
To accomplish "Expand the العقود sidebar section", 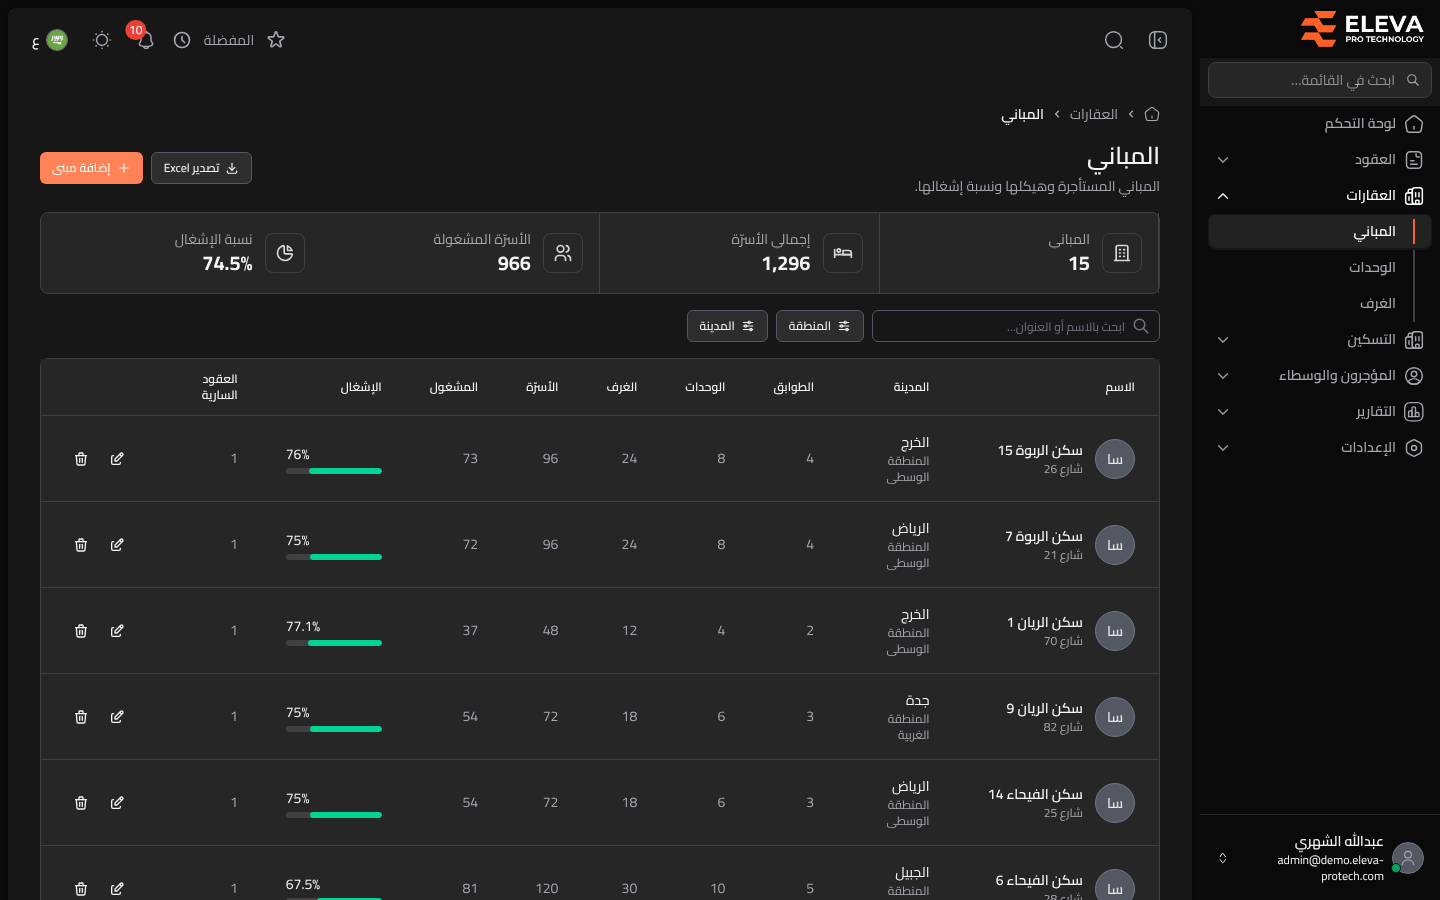I will coord(1320,160).
